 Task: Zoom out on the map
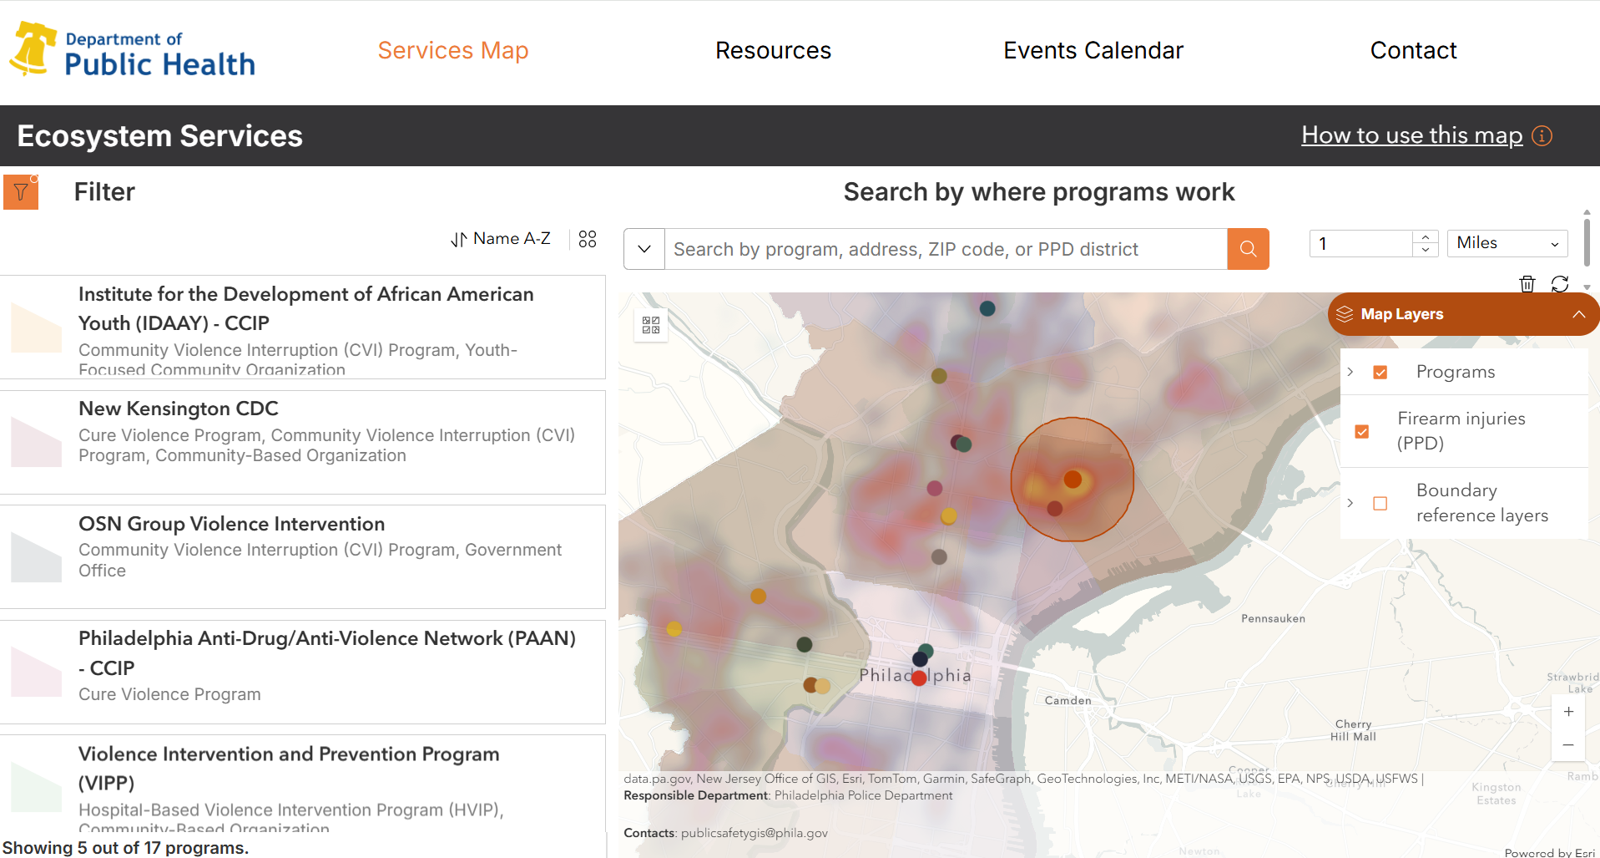point(1568,745)
